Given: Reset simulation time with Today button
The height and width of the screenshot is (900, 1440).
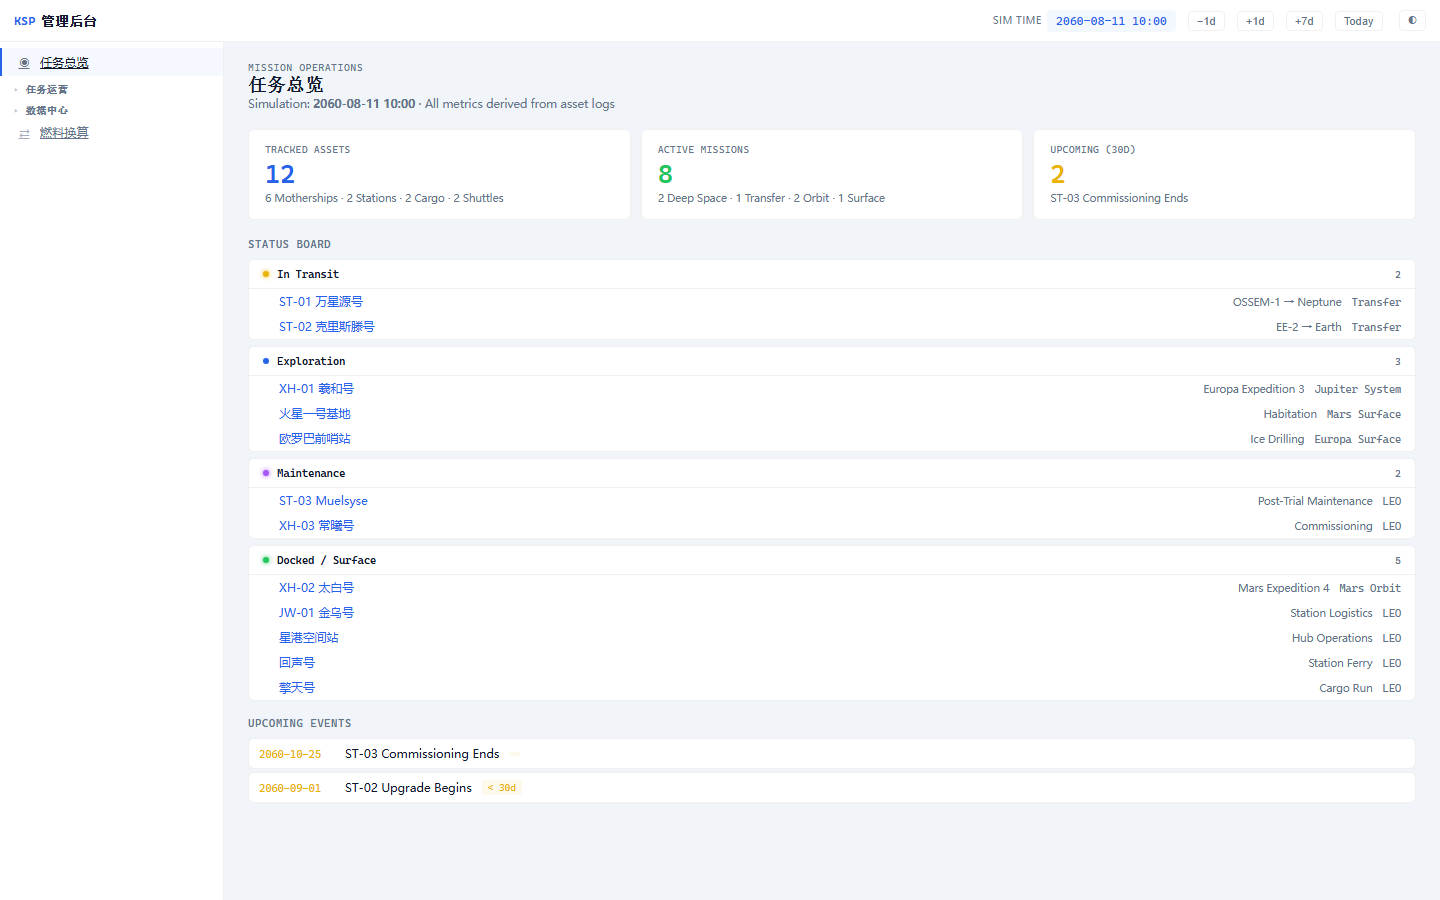Looking at the screenshot, I should click(1358, 21).
